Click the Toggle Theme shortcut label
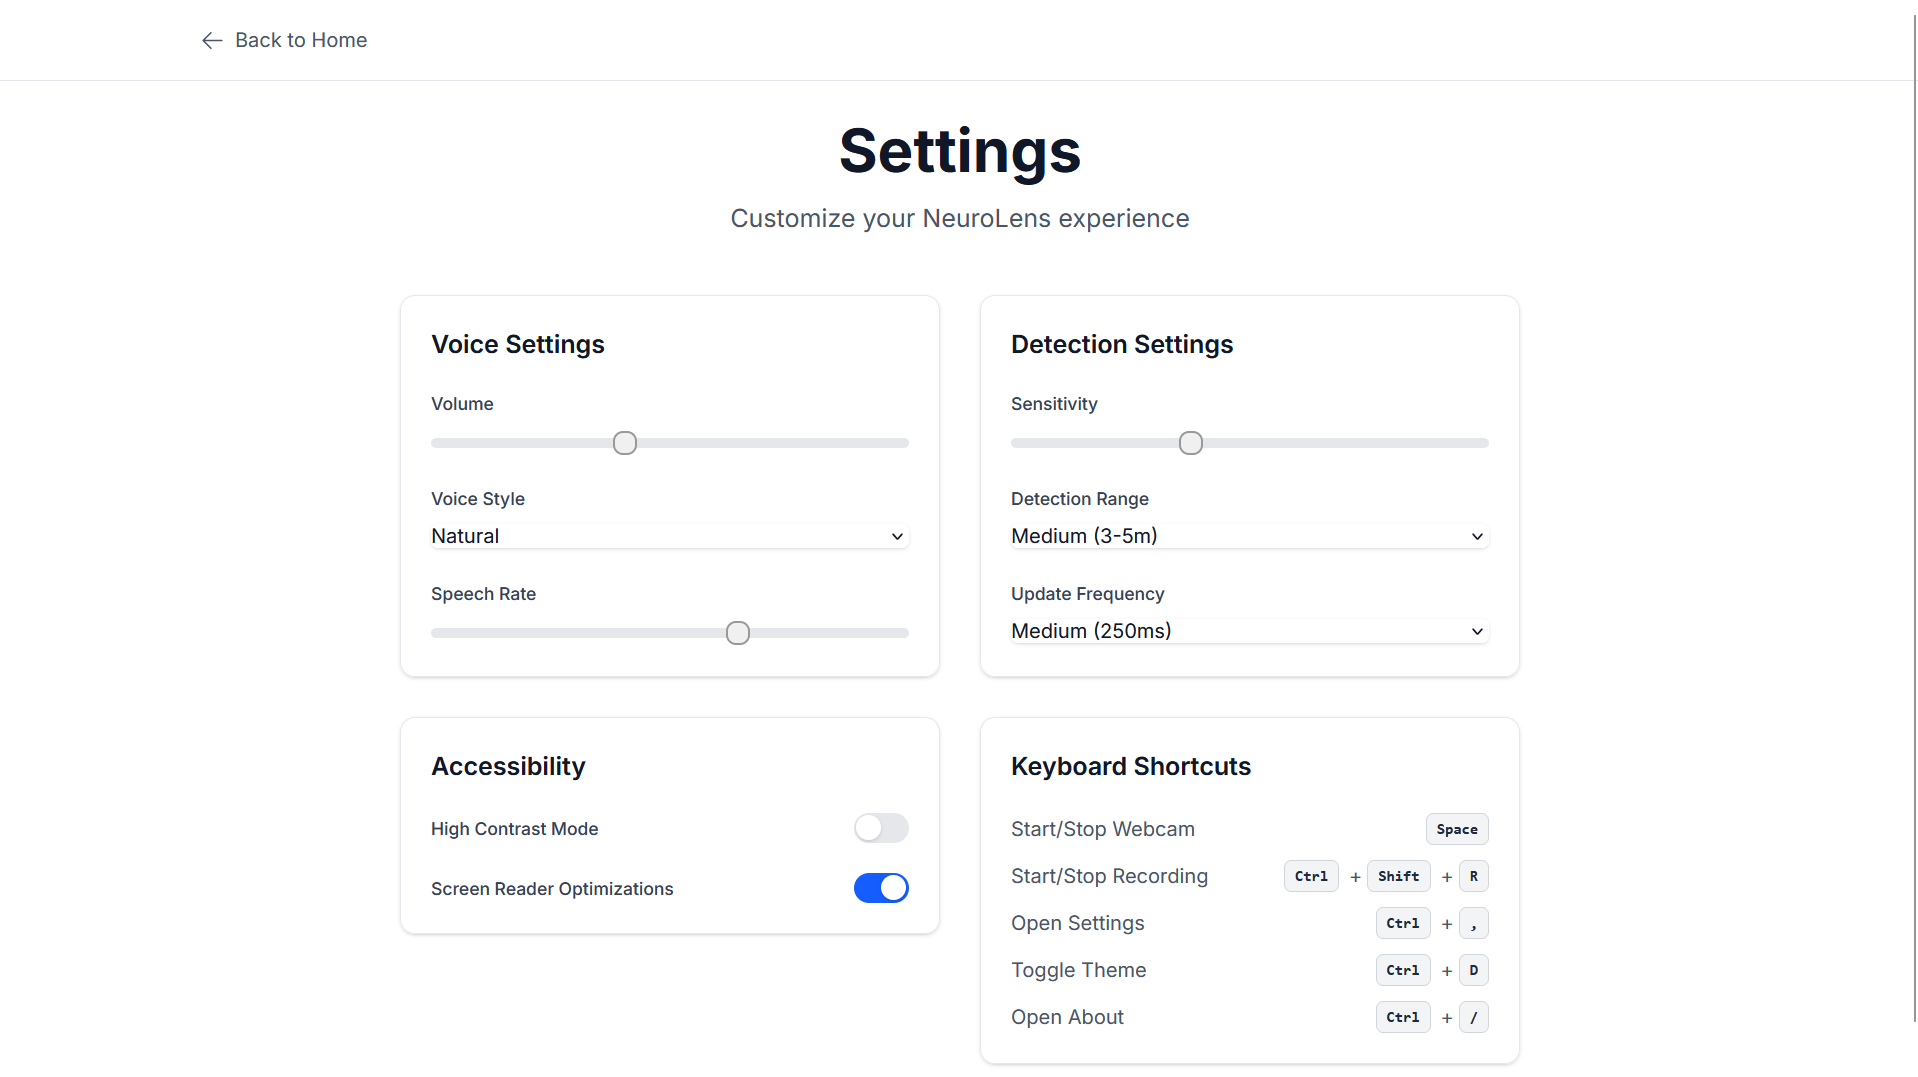 (1078, 970)
